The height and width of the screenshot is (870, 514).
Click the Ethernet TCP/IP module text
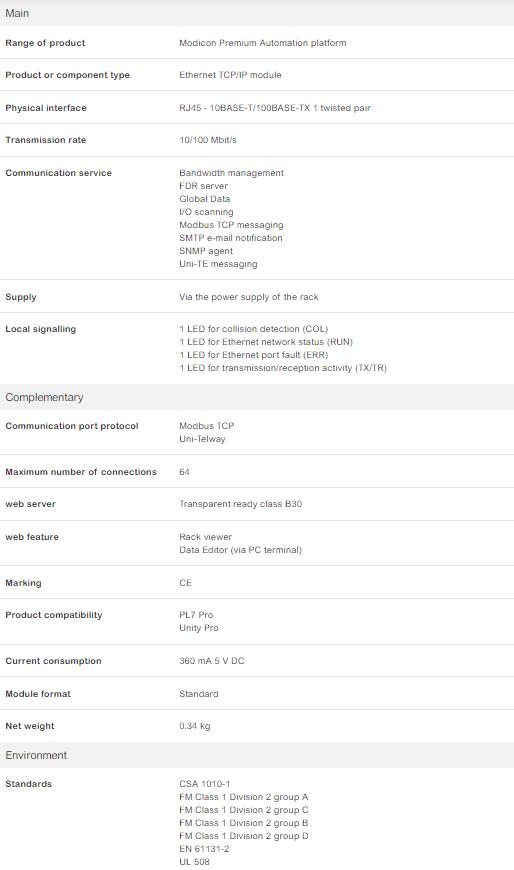click(230, 75)
